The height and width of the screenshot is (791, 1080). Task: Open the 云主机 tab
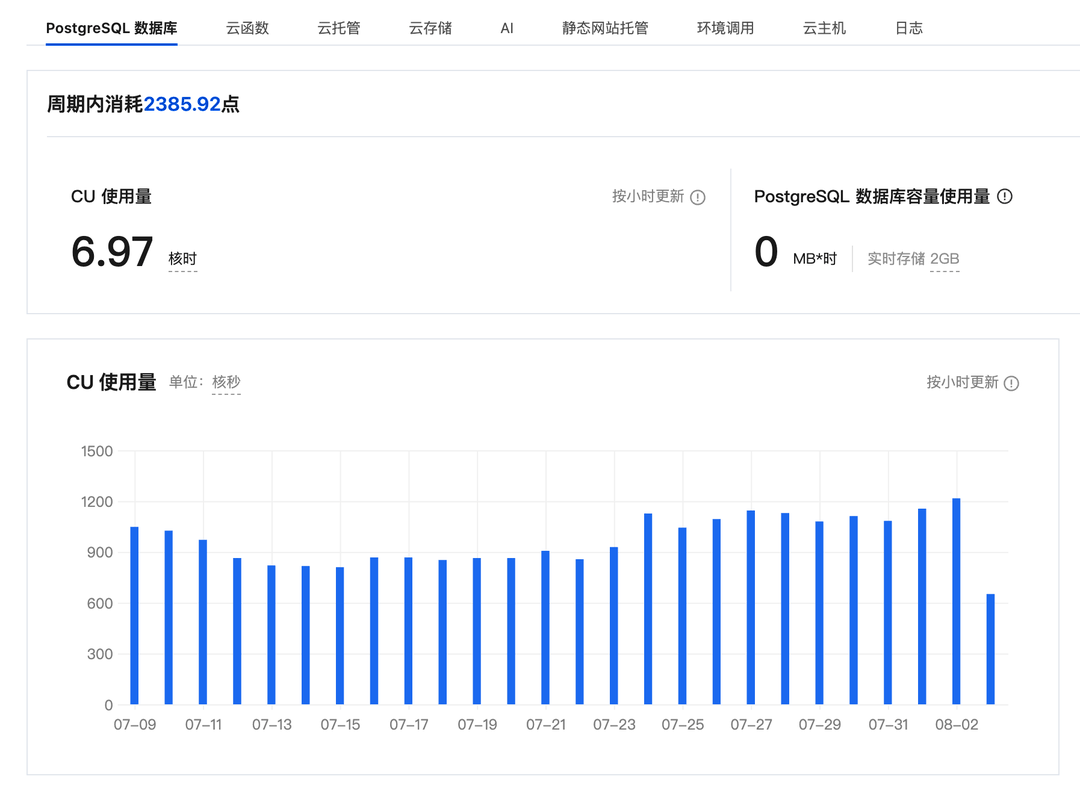[824, 28]
